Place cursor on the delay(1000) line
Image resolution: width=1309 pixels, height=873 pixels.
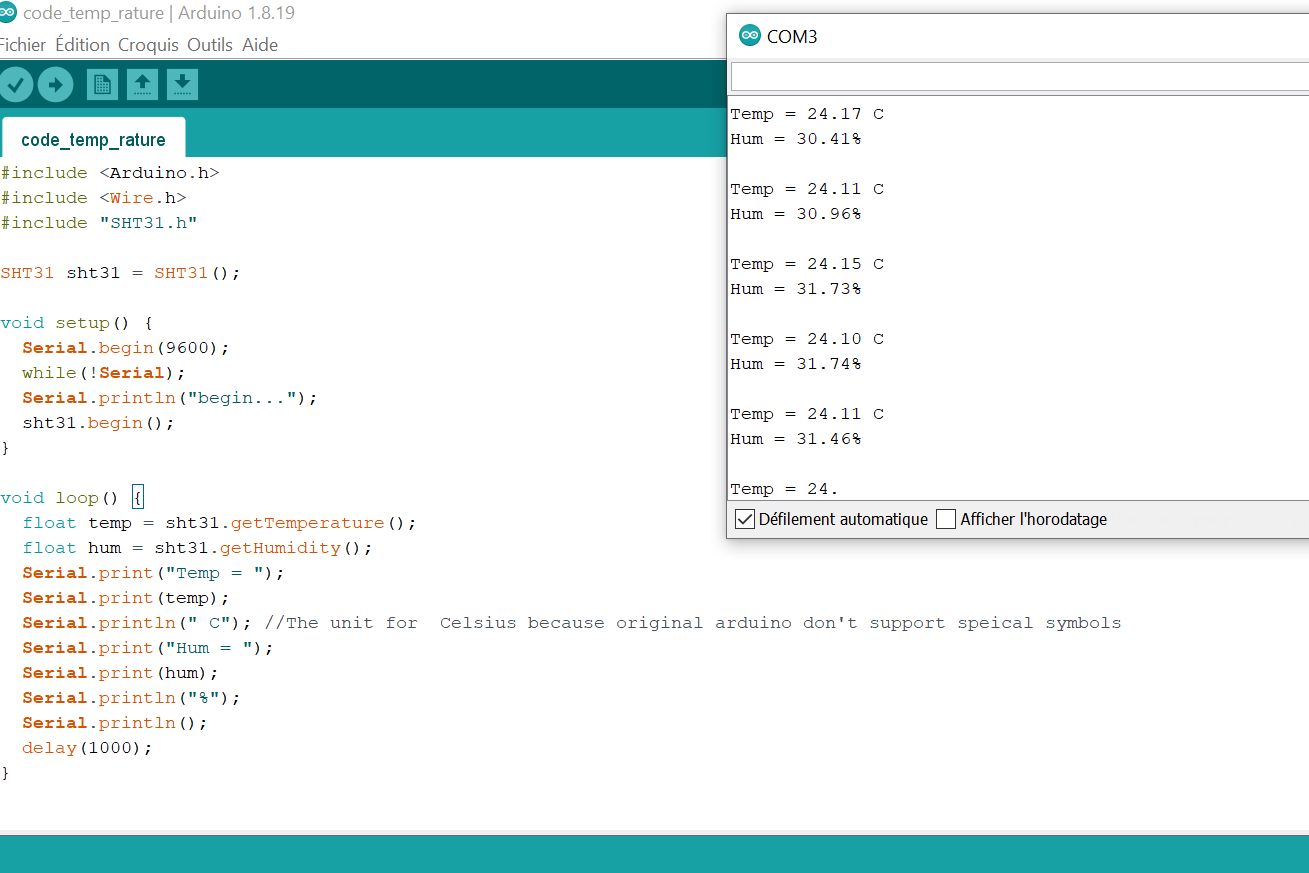[87, 748]
